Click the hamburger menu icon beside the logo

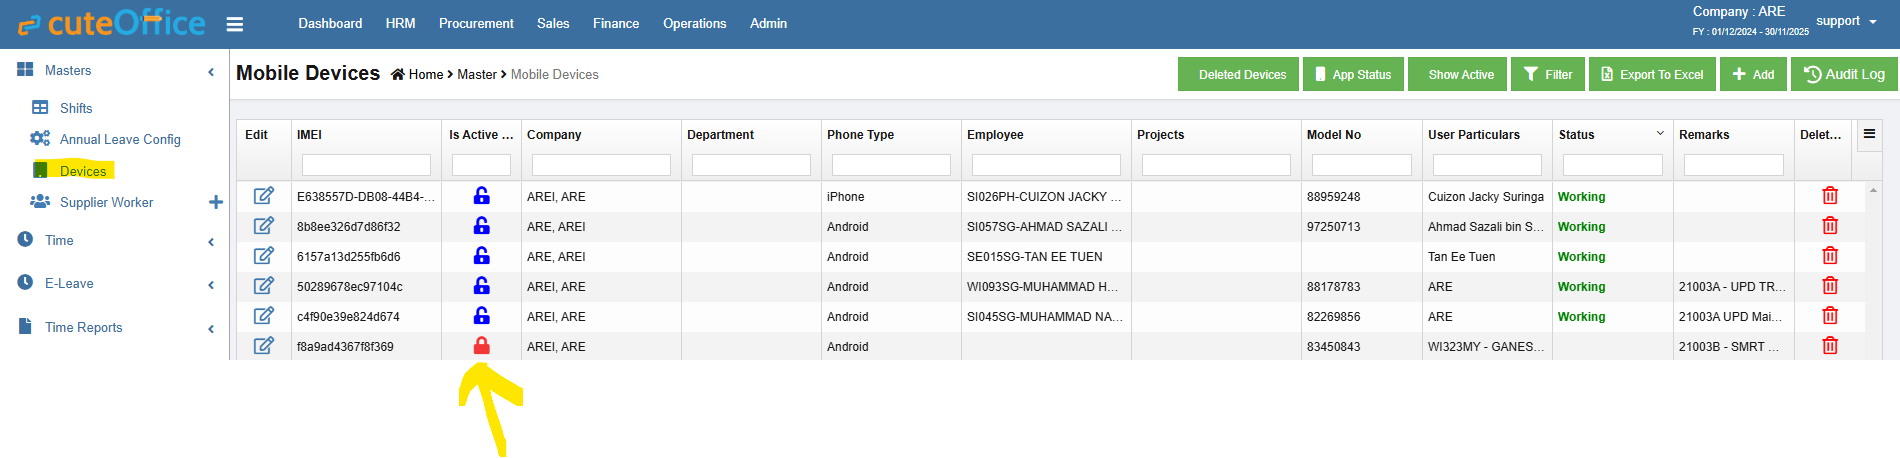[x=235, y=24]
